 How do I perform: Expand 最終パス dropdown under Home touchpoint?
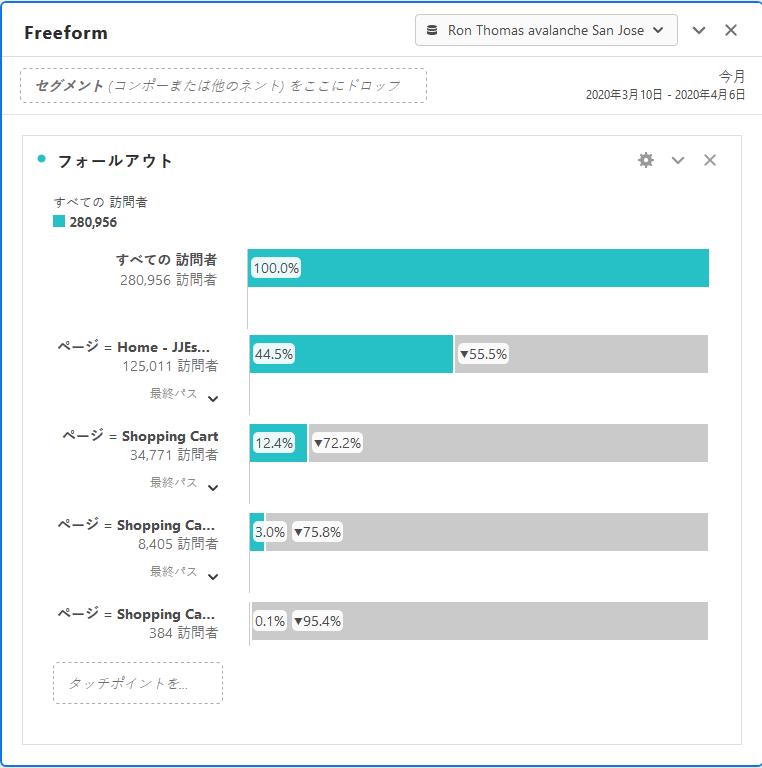pos(212,399)
